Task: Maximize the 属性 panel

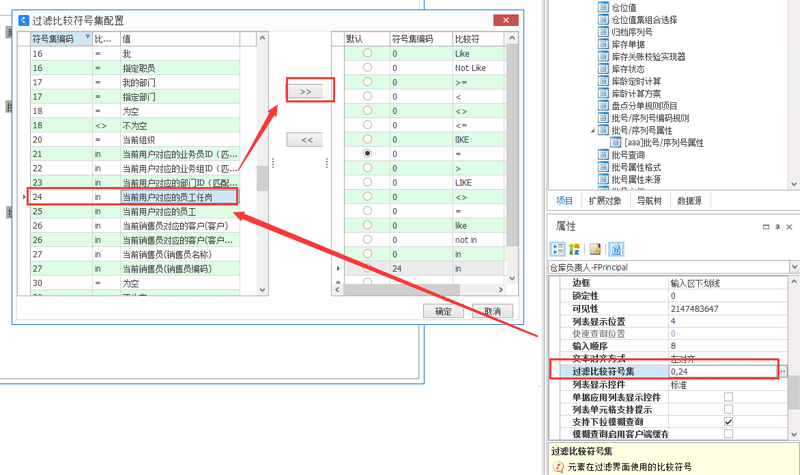Action: point(766,227)
